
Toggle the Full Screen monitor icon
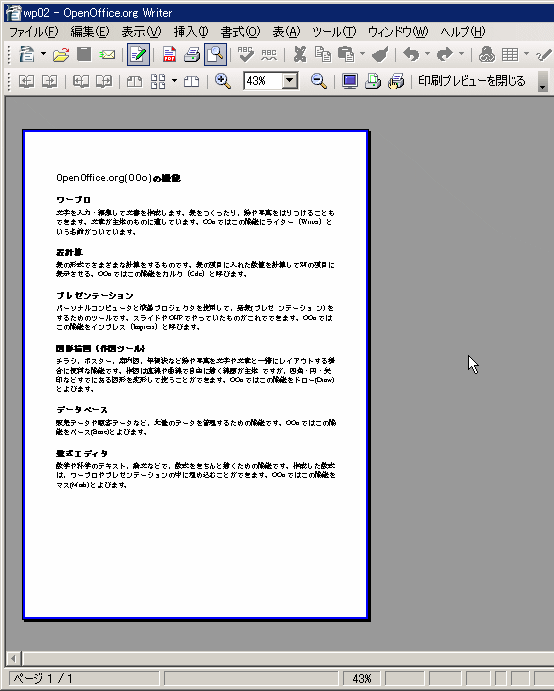pyautogui.click(x=350, y=81)
